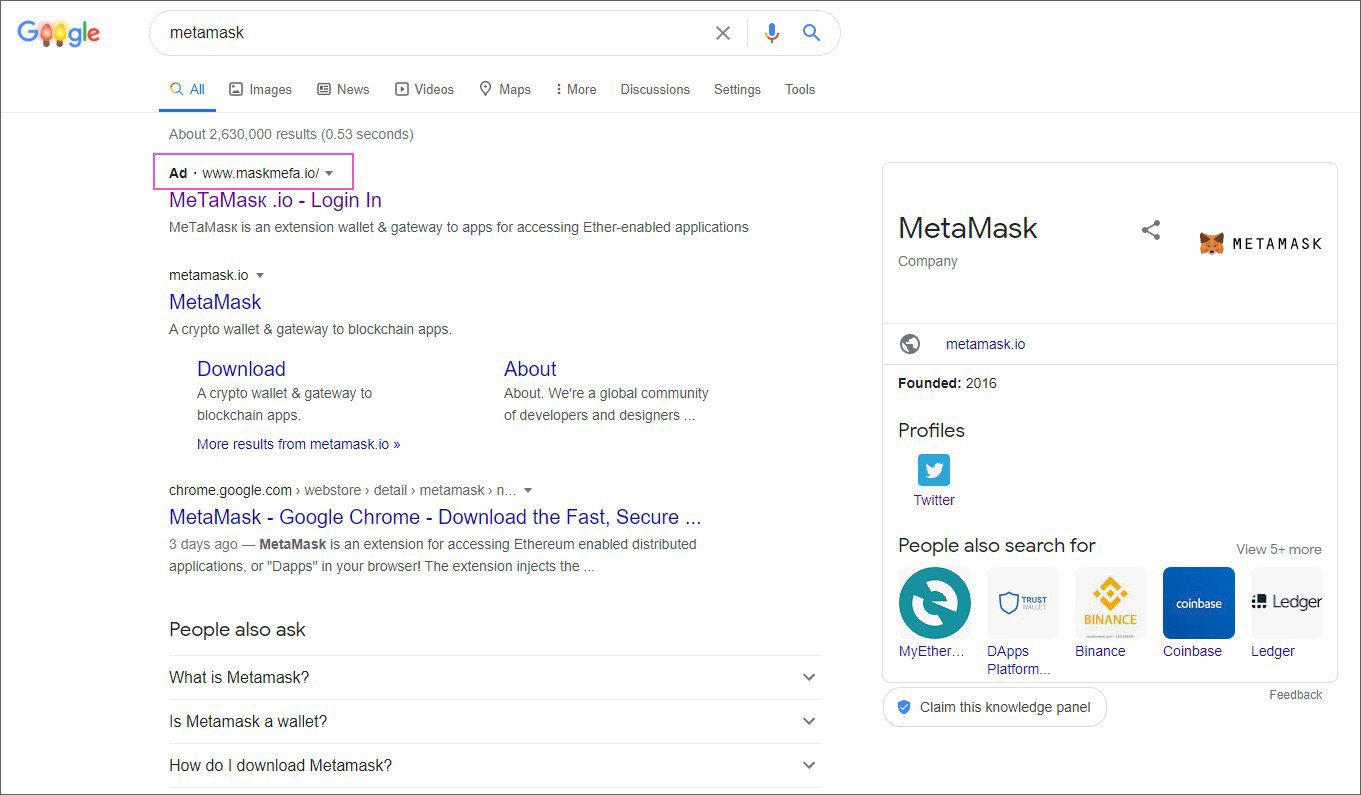Open the dropdown arrow beside metamask.io URL
Screen dimensions: 1361x795
click(260, 275)
